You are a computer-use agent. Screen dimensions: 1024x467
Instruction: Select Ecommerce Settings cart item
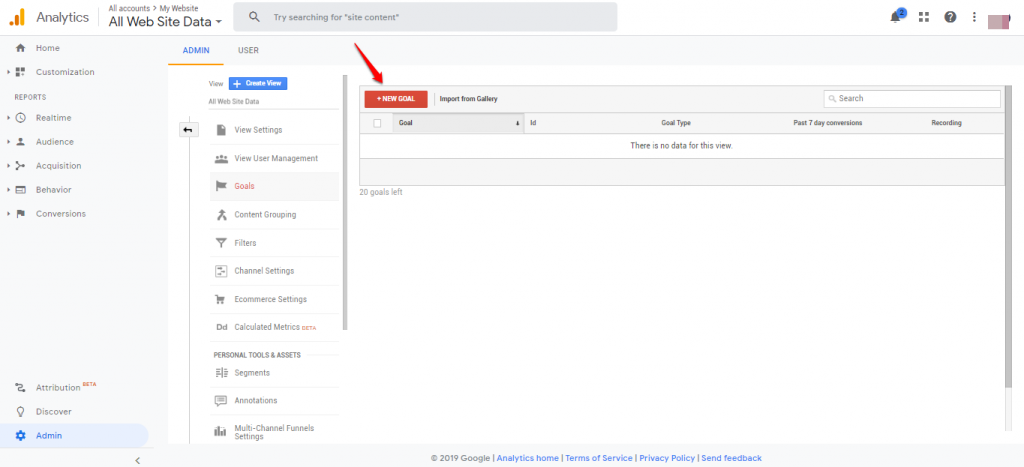pos(269,299)
